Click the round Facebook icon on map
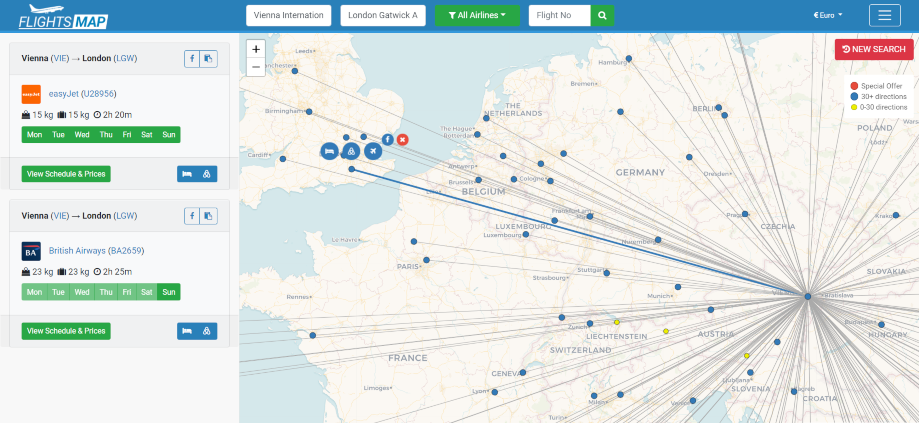919x423 pixels. point(387,139)
